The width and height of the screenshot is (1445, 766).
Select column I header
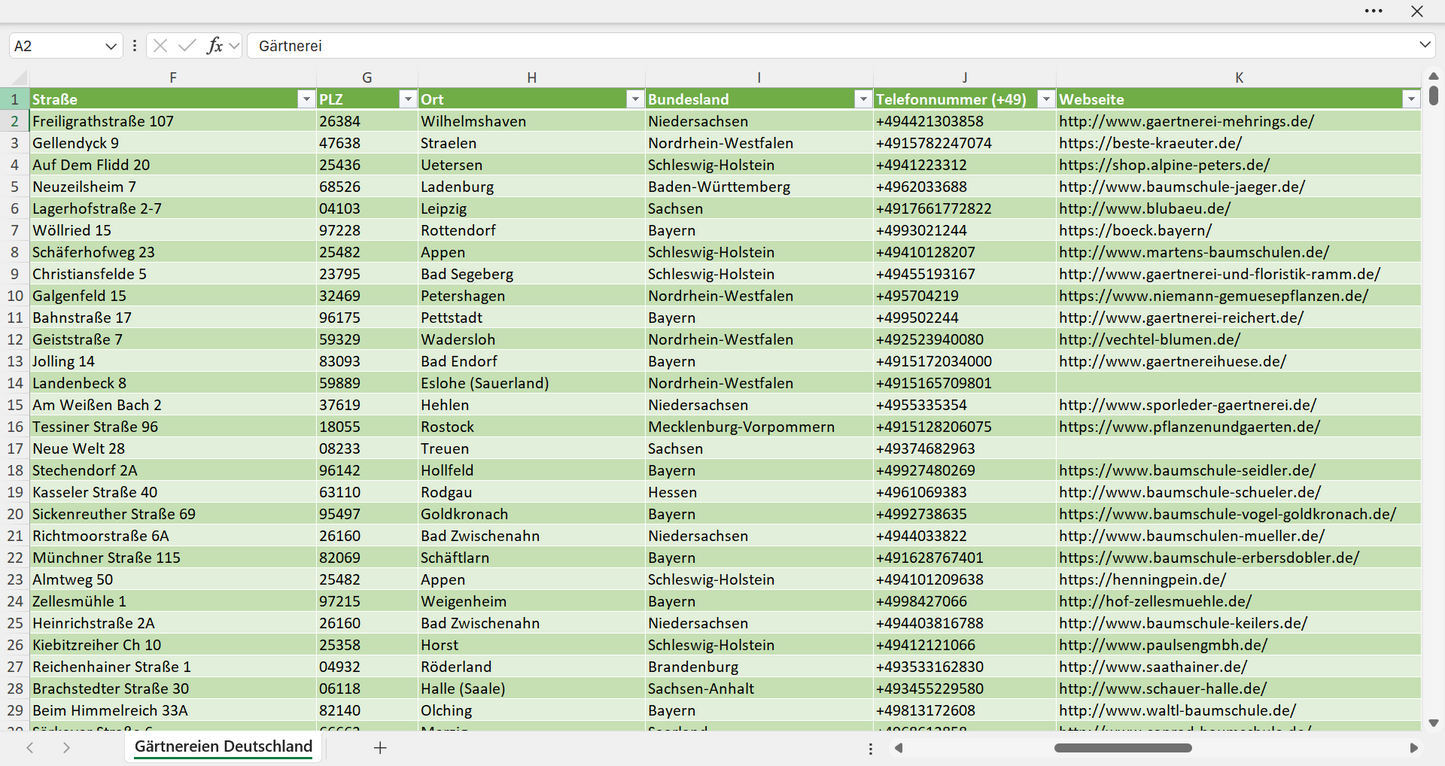pyautogui.click(x=759, y=77)
